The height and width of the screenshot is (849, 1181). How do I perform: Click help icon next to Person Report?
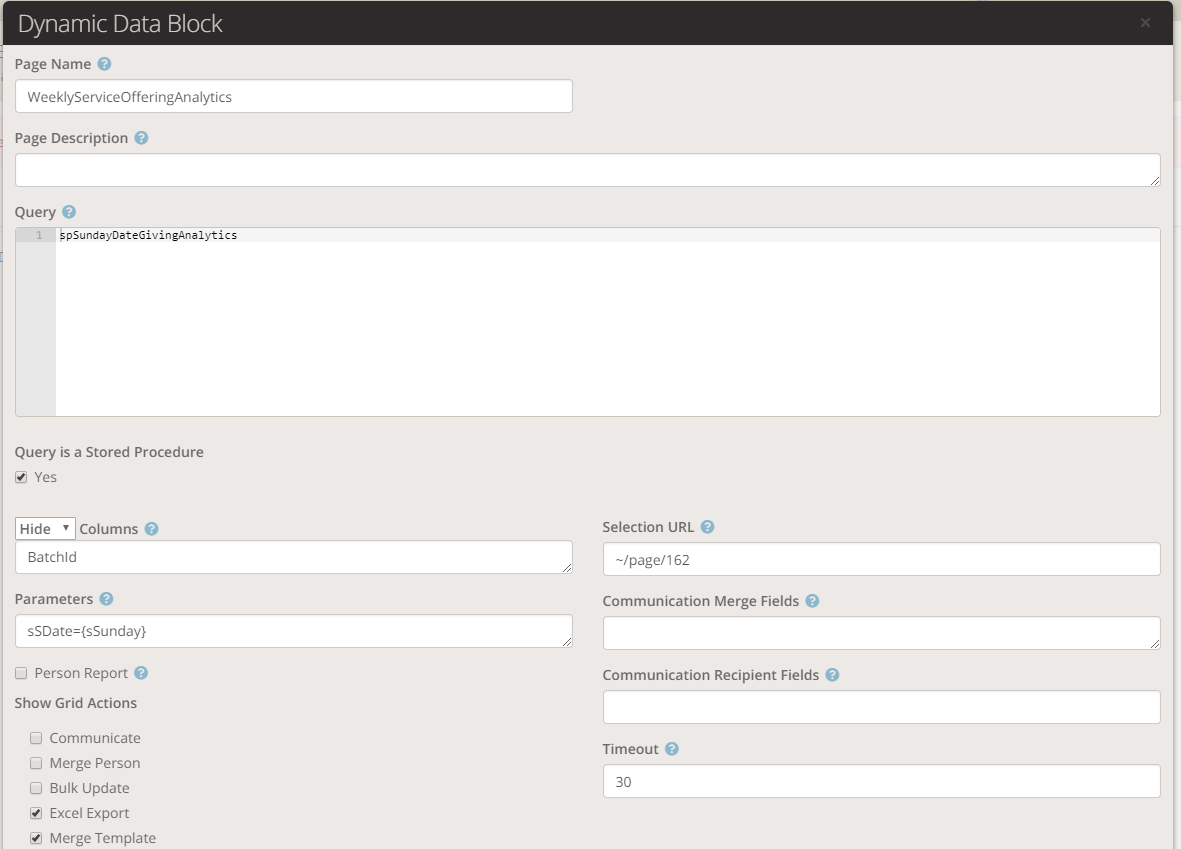(141, 673)
